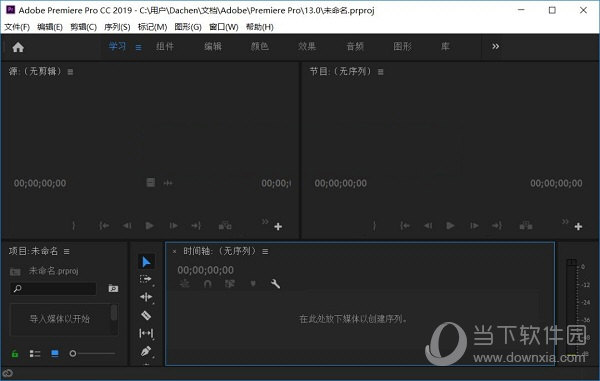Select the Track Select Forward tool
The width and height of the screenshot is (600, 381).
point(146,279)
